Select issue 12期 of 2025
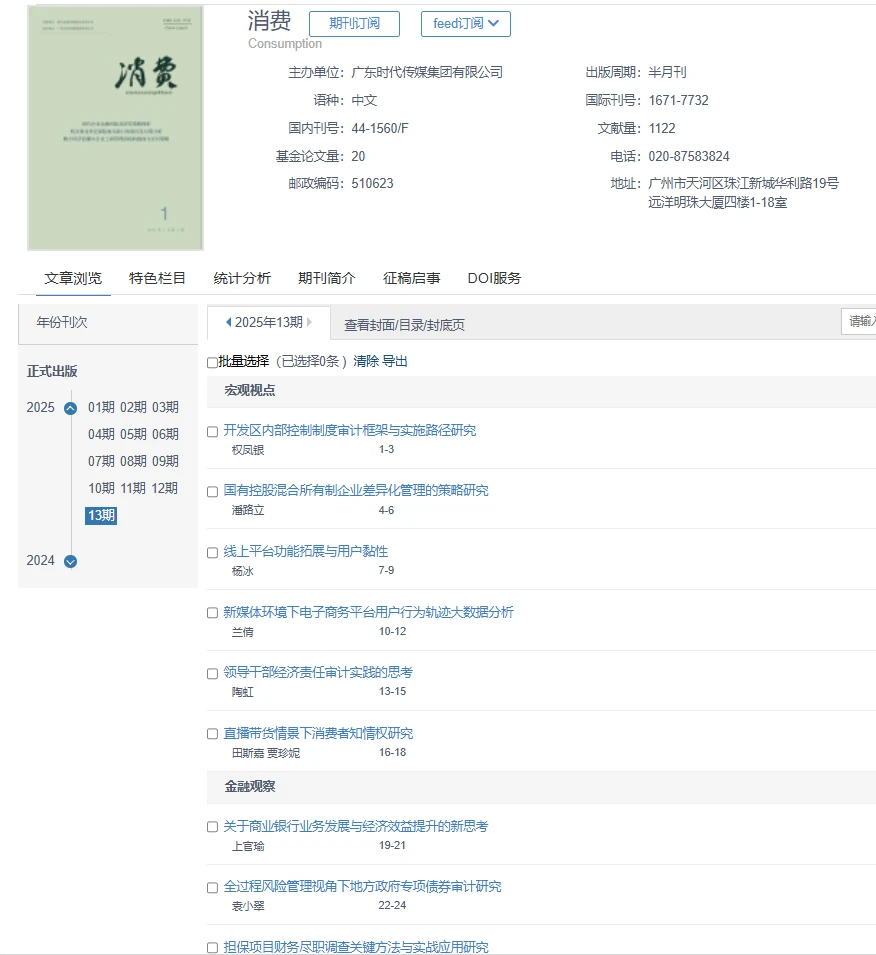 tap(165, 488)
